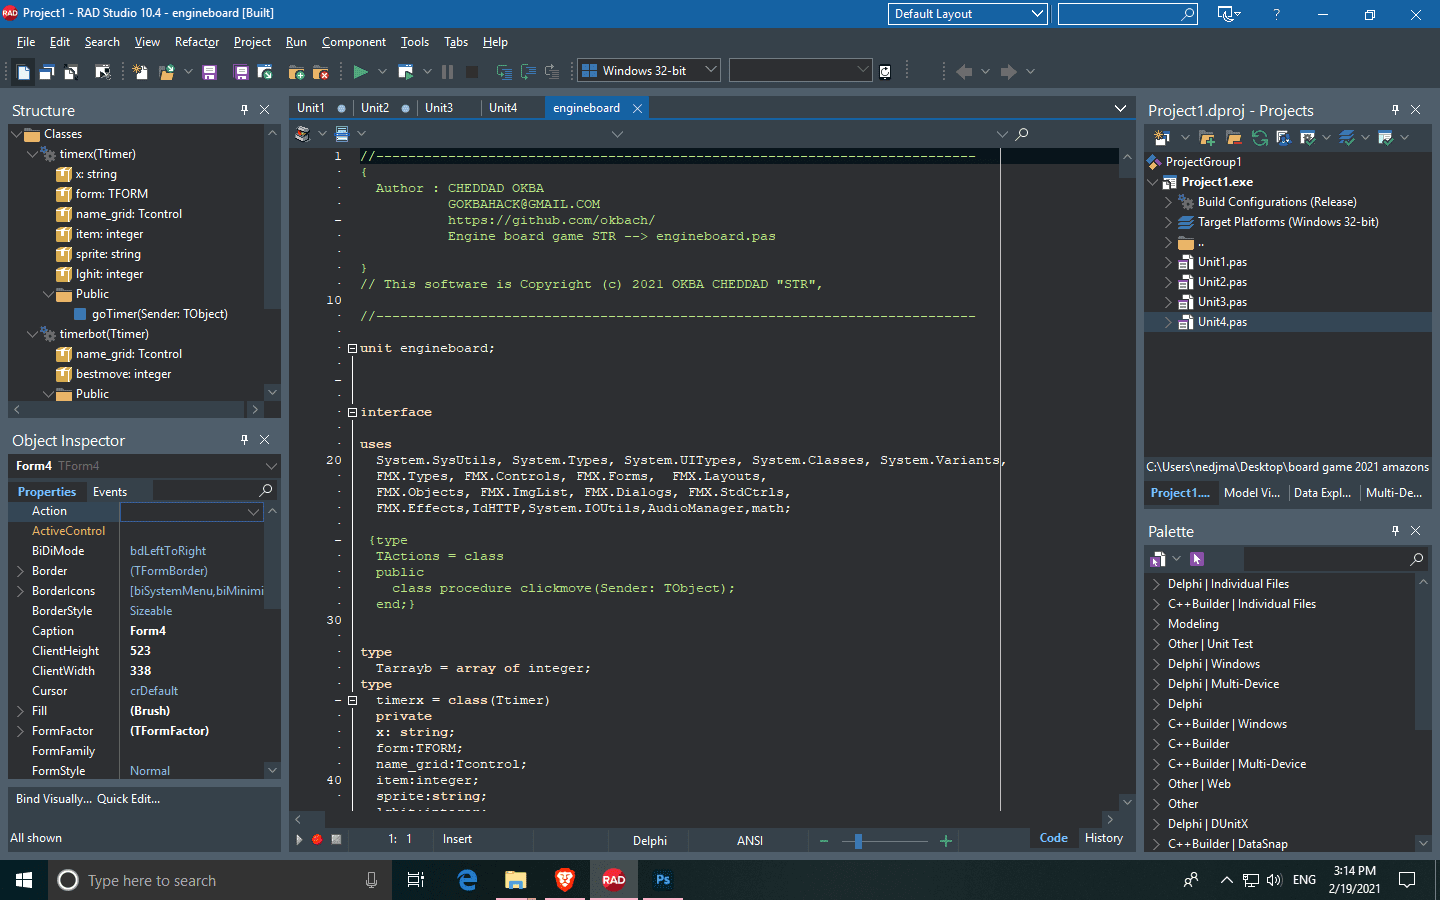The height and width of the screenshot is (900, 1440).
Task: Click the Save purple floppy icon
Action: pyautogui.click(x=209, y=72)
